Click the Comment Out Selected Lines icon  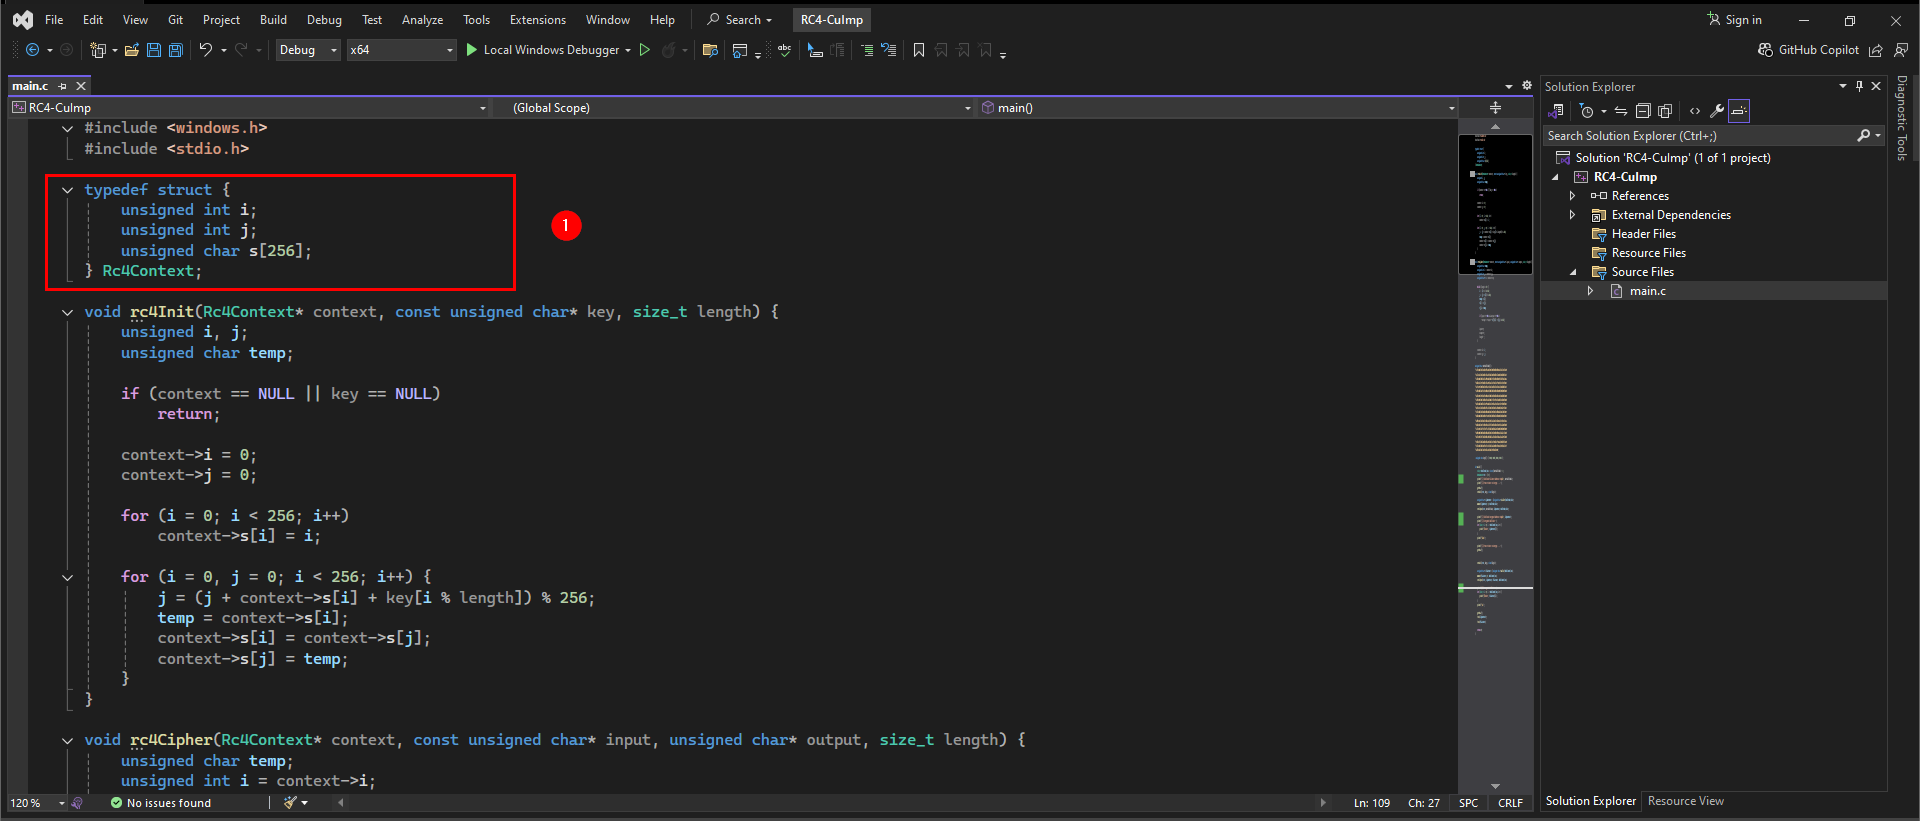[x=867, y=50]
